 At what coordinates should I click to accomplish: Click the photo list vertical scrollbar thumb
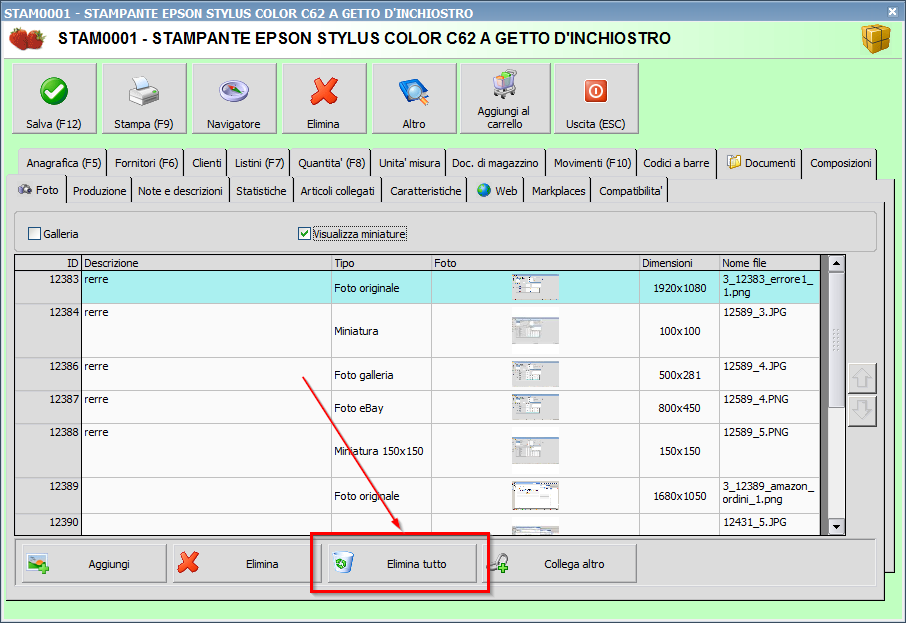836,339
